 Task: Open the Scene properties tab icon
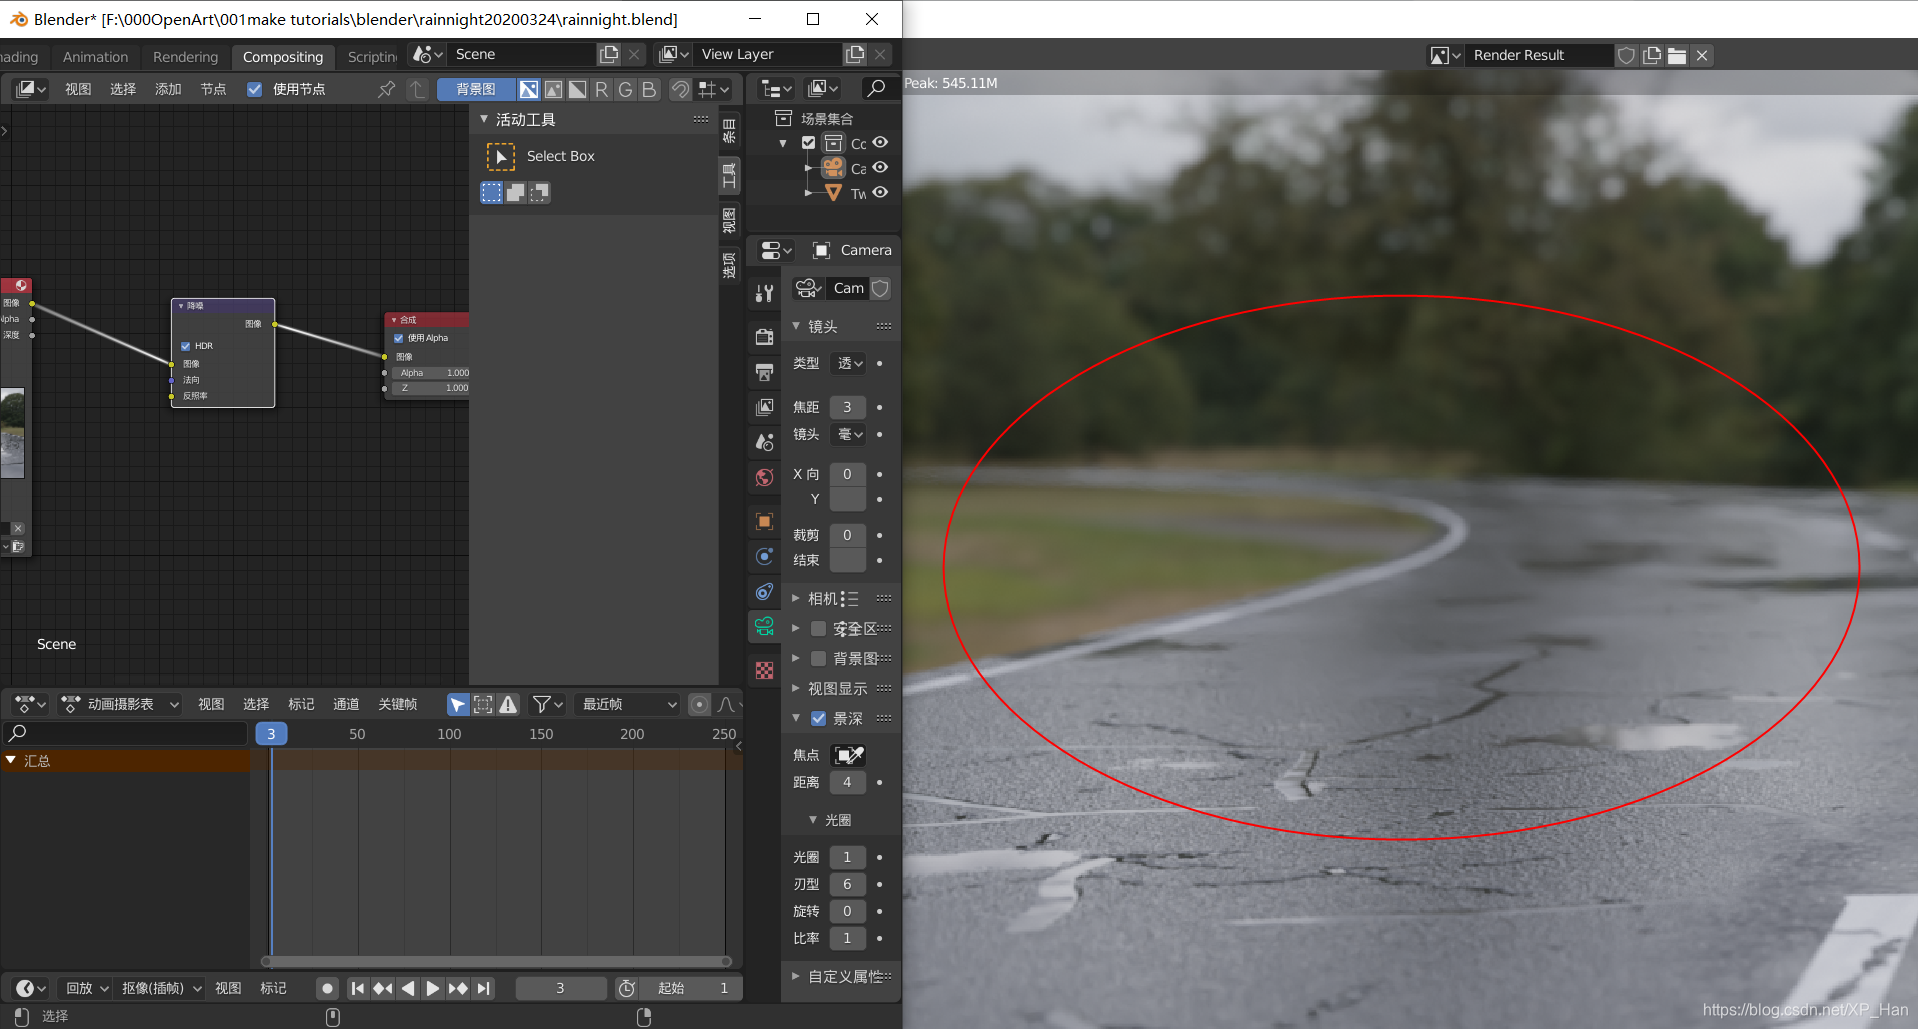point(764,442)
